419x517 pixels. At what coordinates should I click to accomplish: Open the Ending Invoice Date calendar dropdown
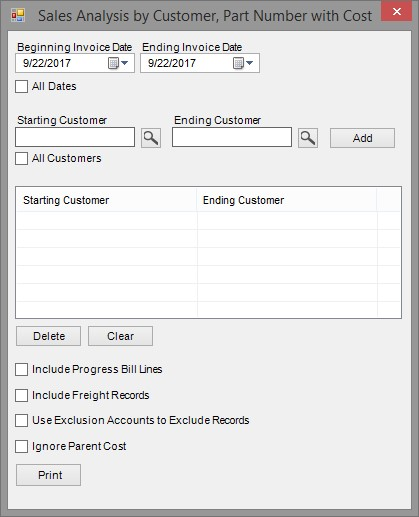click(243, 63)
